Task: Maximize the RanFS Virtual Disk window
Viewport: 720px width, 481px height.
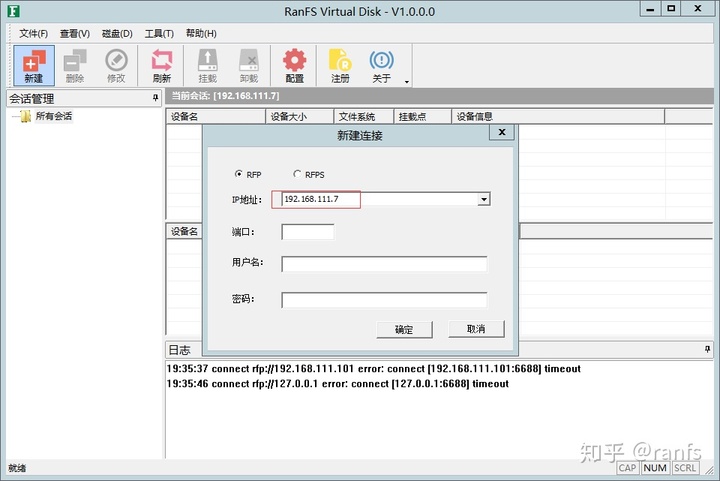Action: point(671,9)
